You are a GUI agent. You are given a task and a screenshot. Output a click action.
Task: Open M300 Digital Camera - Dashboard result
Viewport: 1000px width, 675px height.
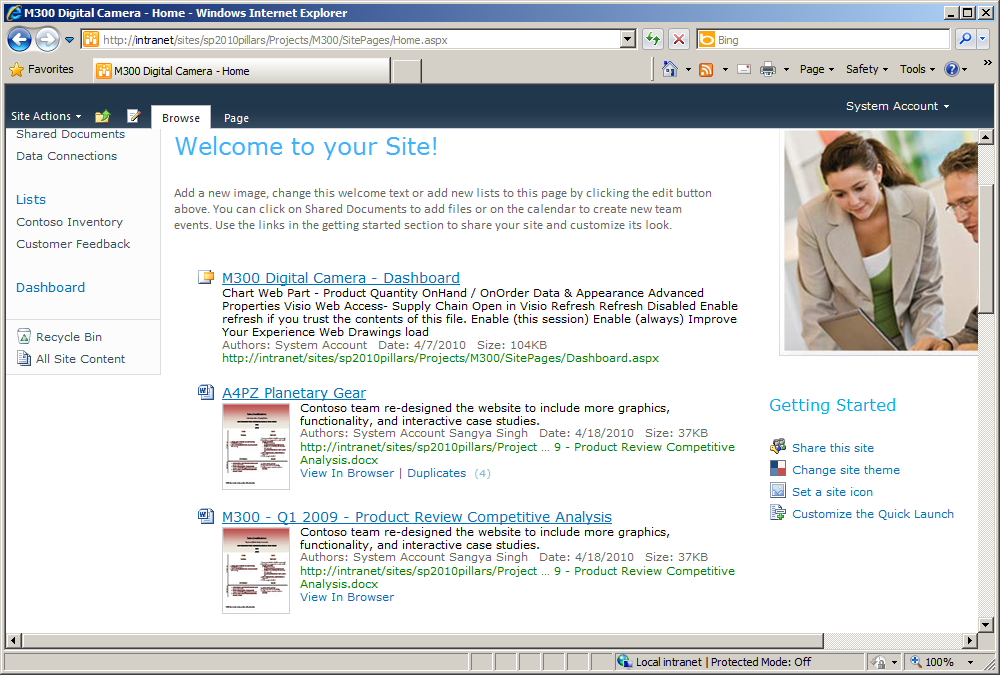pos(341,278)
